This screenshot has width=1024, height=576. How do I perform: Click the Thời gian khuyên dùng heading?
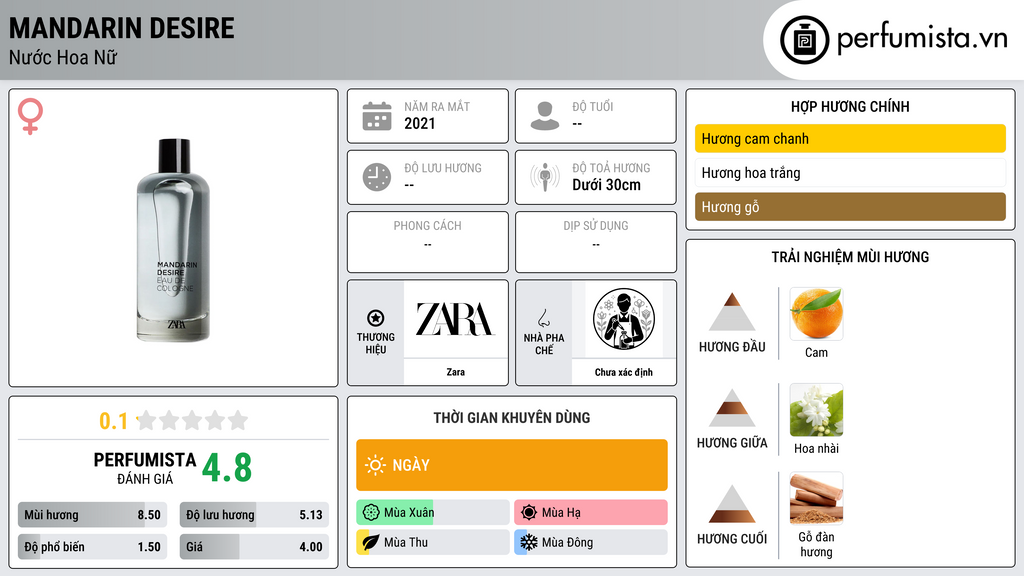tap(512, 417)
